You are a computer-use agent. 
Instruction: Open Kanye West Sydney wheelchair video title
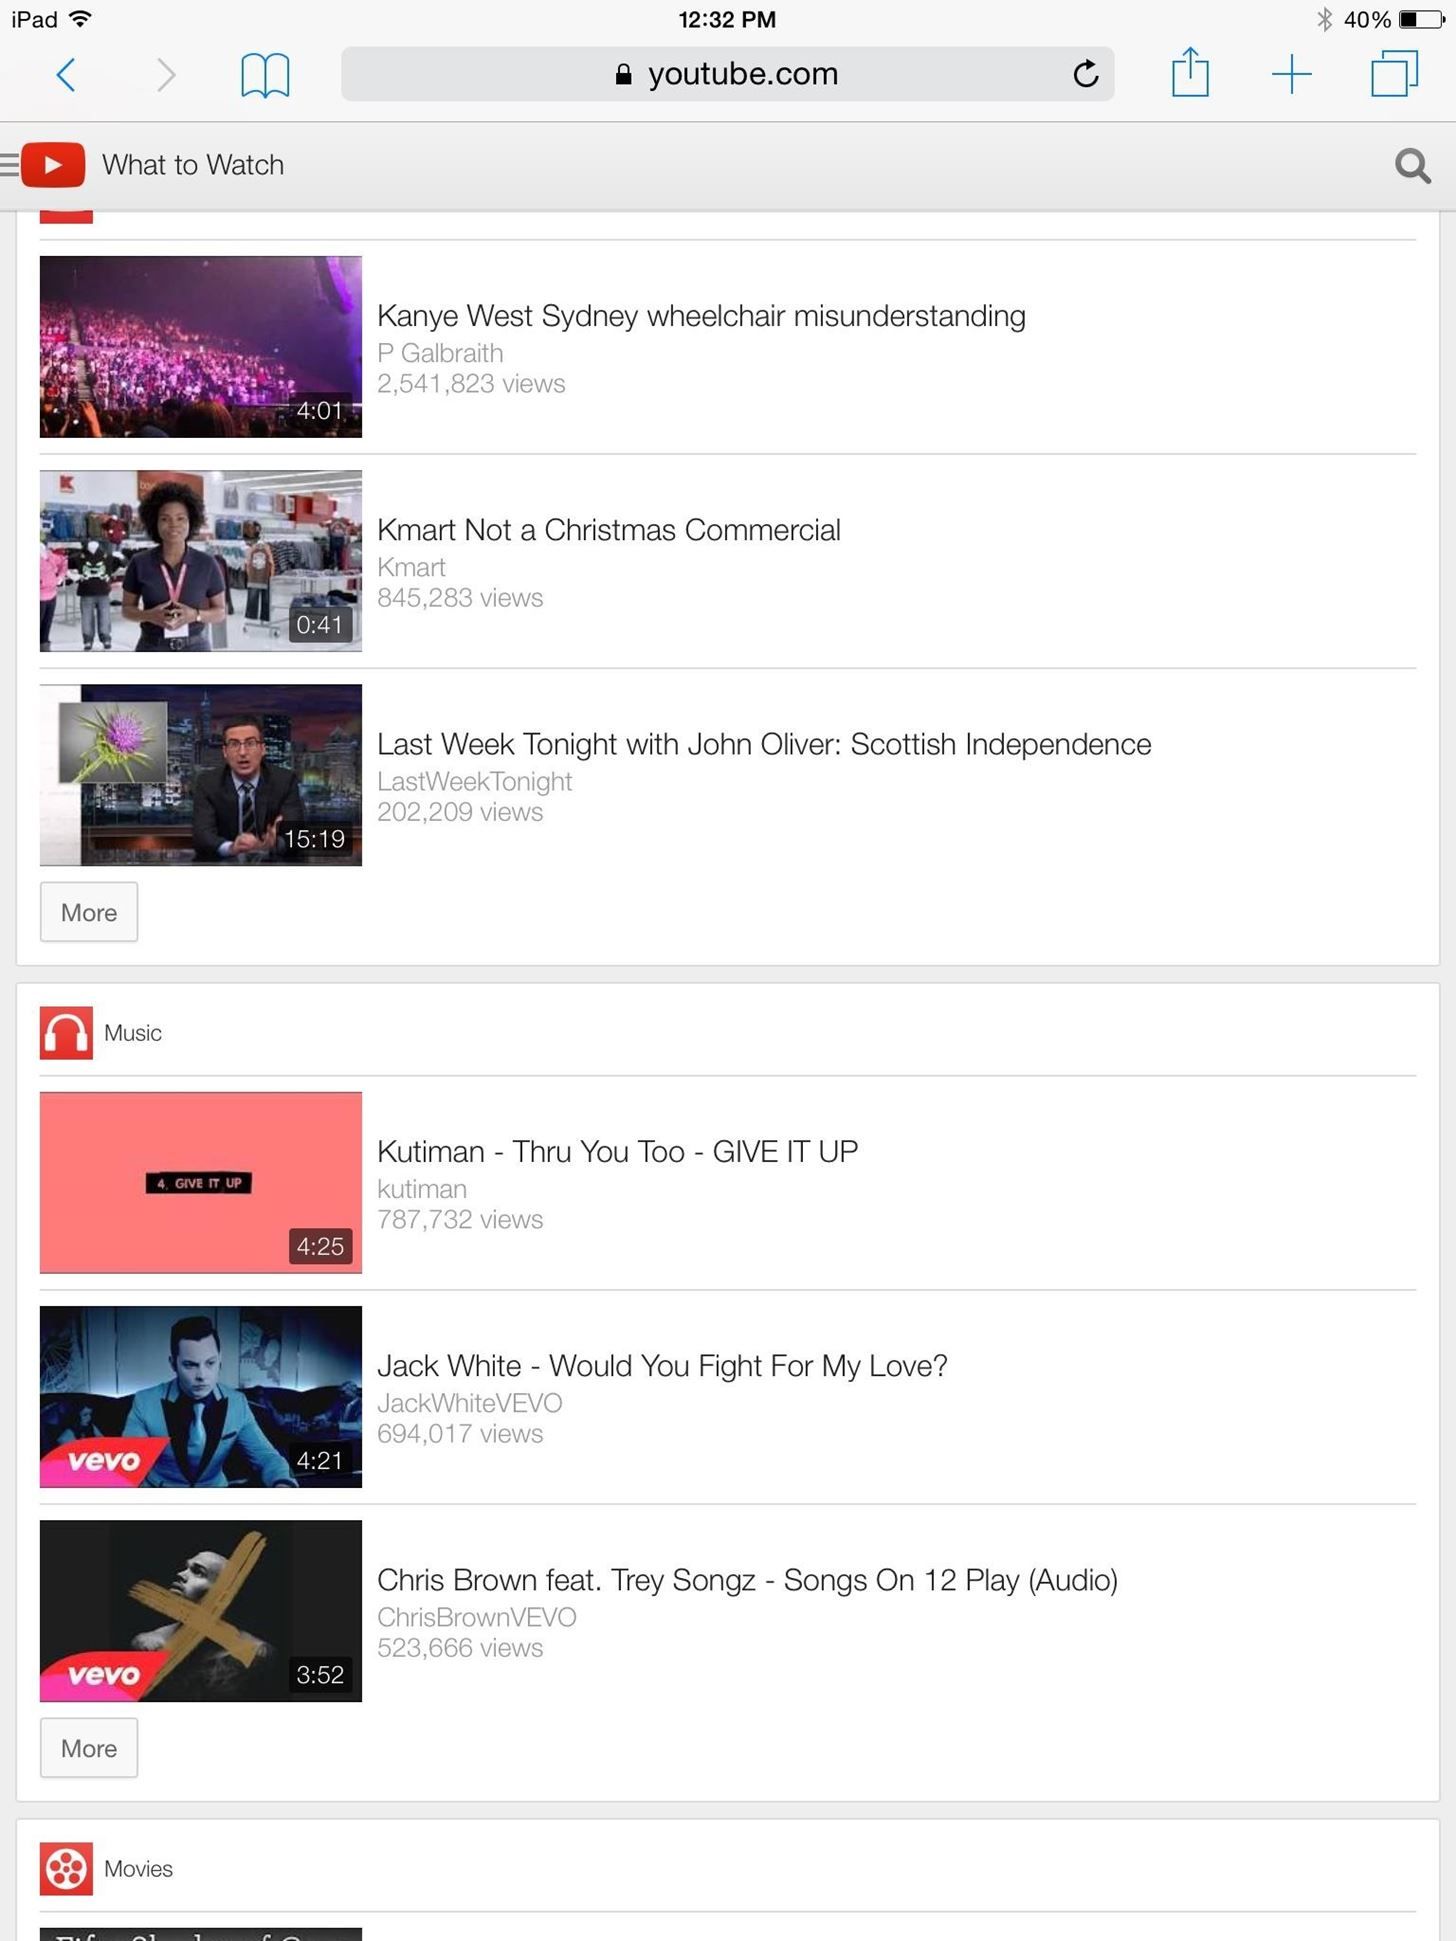tap(701, 316)
